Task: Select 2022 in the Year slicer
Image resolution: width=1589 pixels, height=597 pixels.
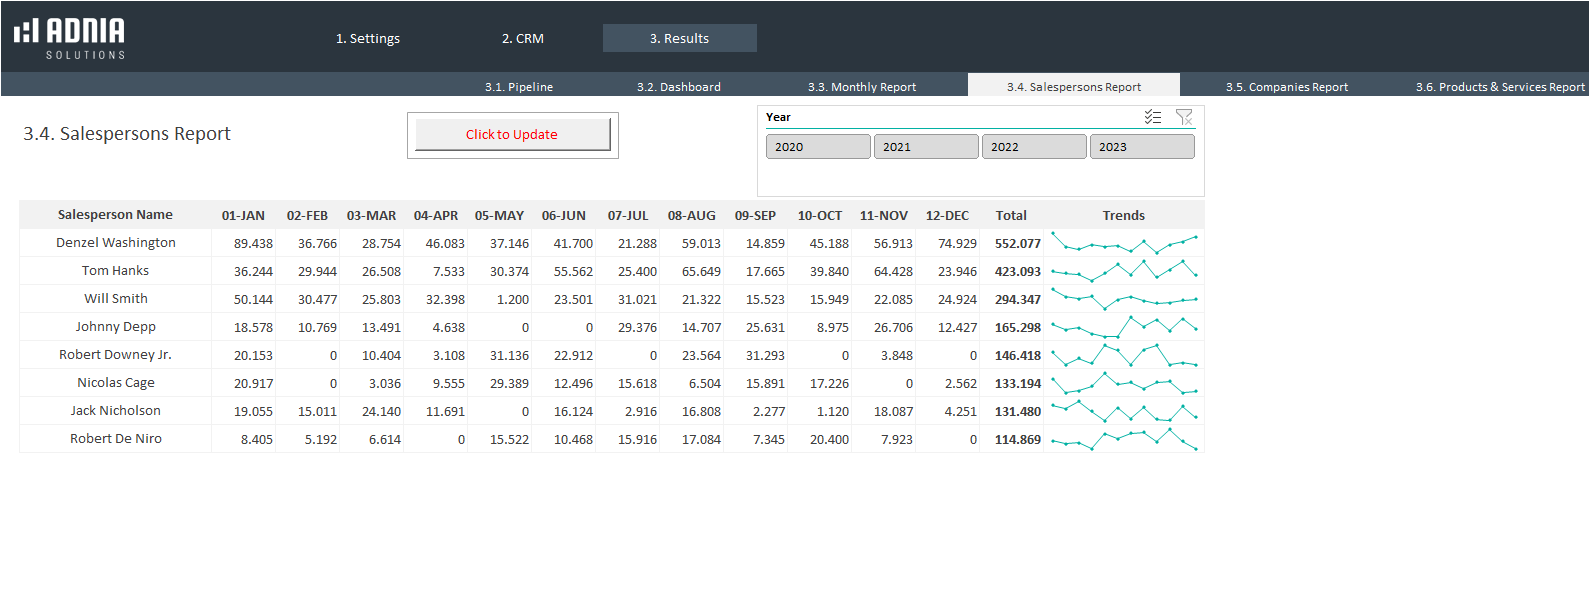Action: click(x=1033, y=147)
